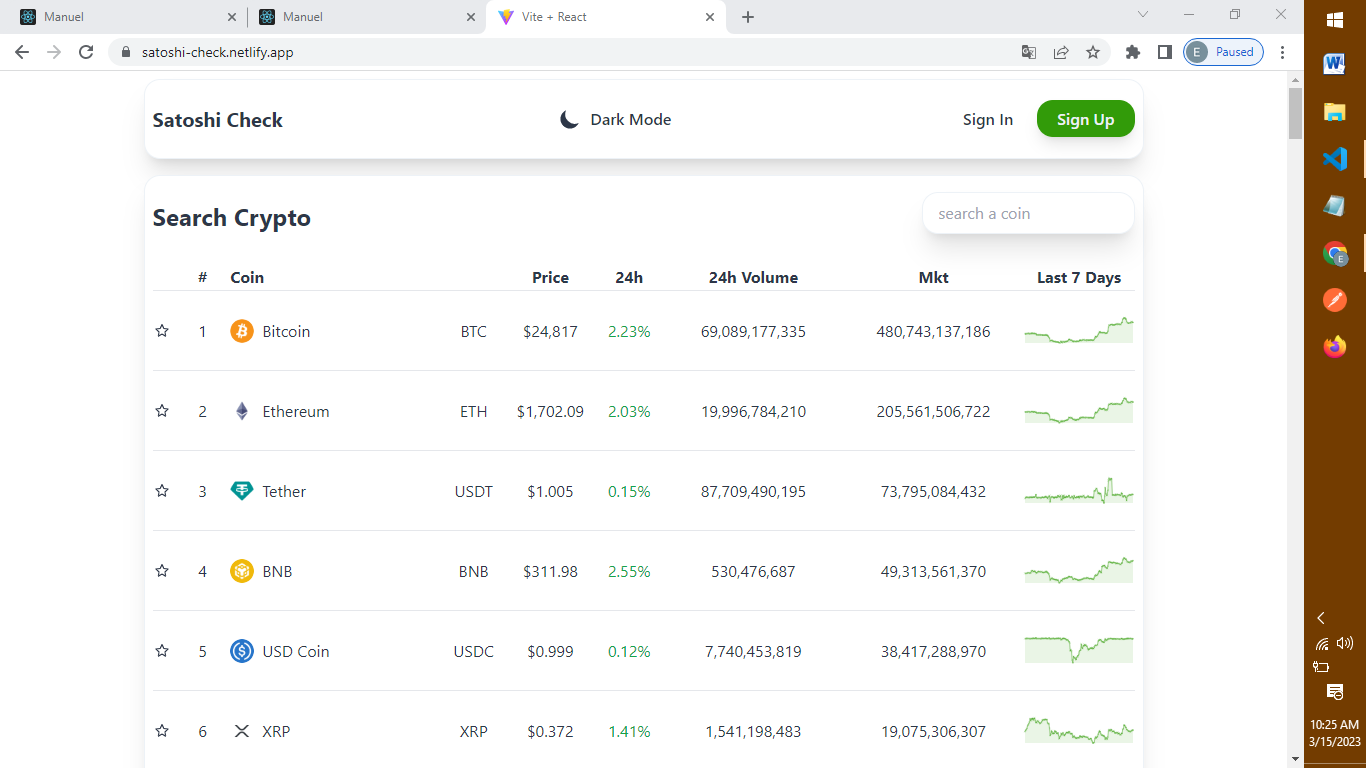The height and width of the screenshot is (768, 1366).
Task: Click the $24,817 price value
Action: pos(550,331)
